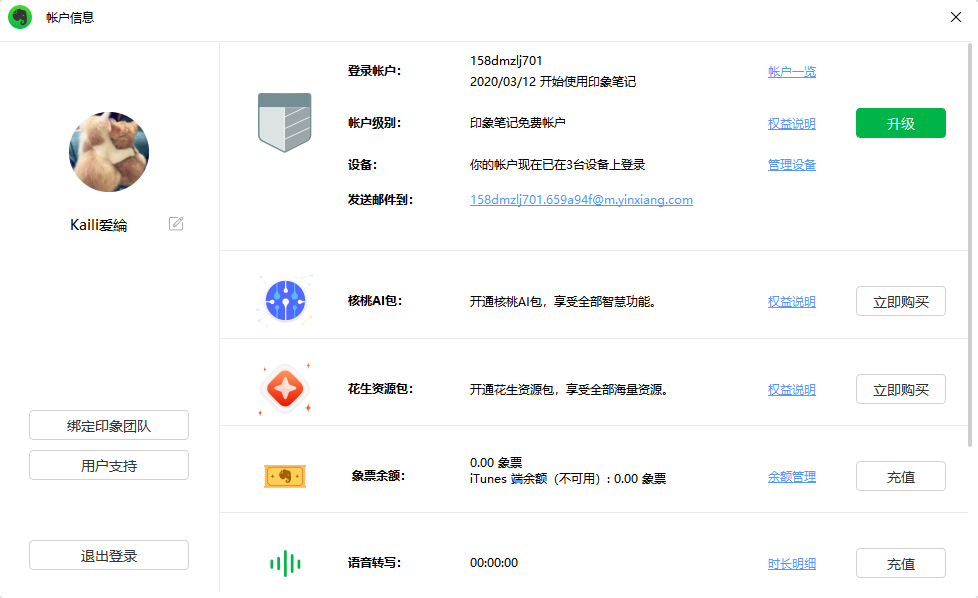Click the 2020/03/12 开始使用印象笔记 text
Viewport: 978px width, 598px height.
pos(553,82)
